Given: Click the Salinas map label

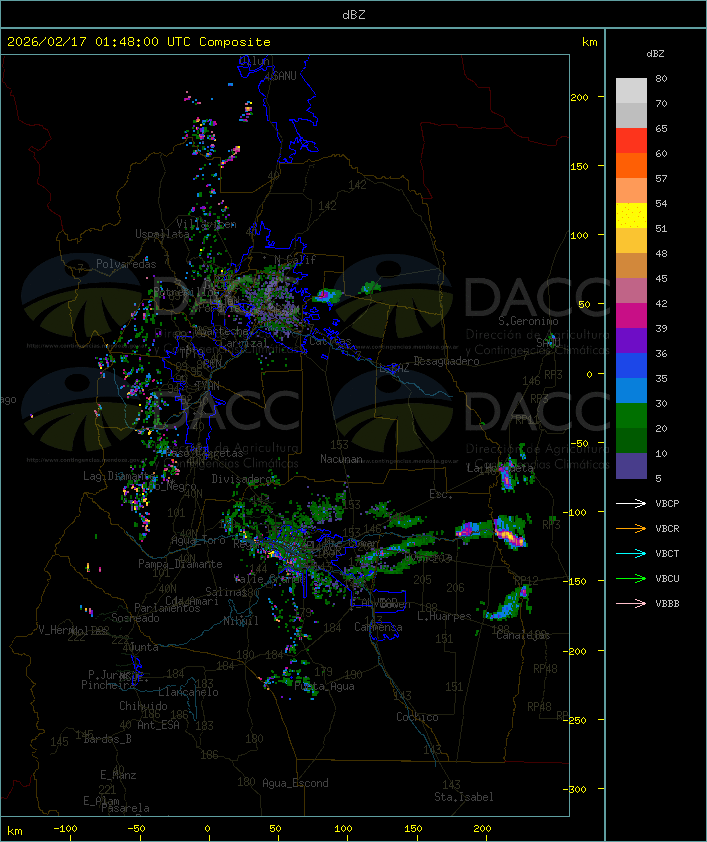Looking at the screenshot, I should tap(226, 591).
